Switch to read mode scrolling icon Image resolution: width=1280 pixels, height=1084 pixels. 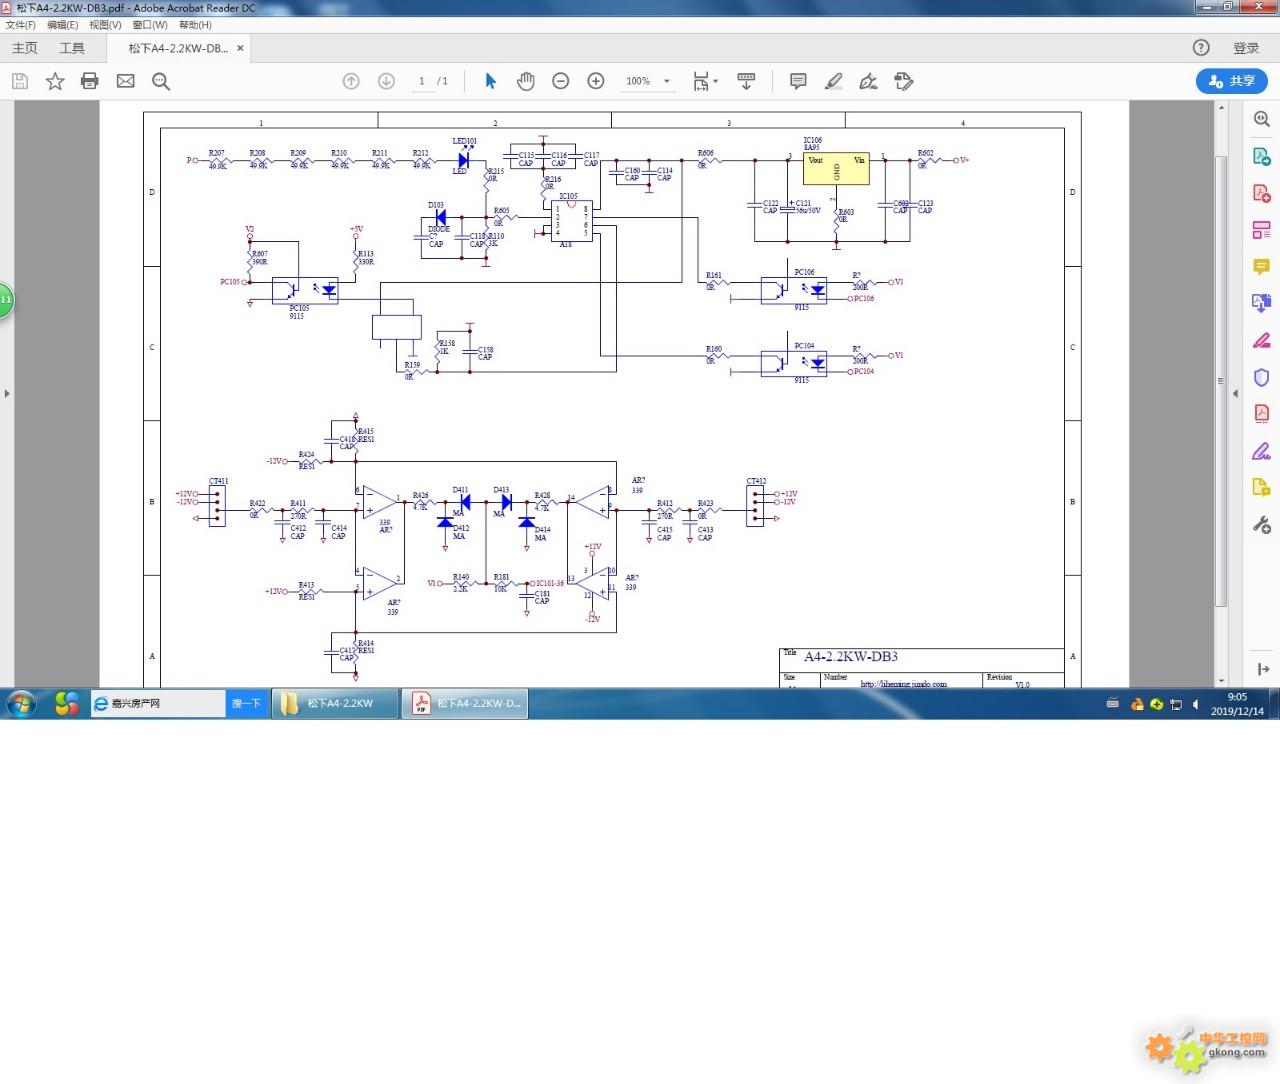tap(746, 81)
